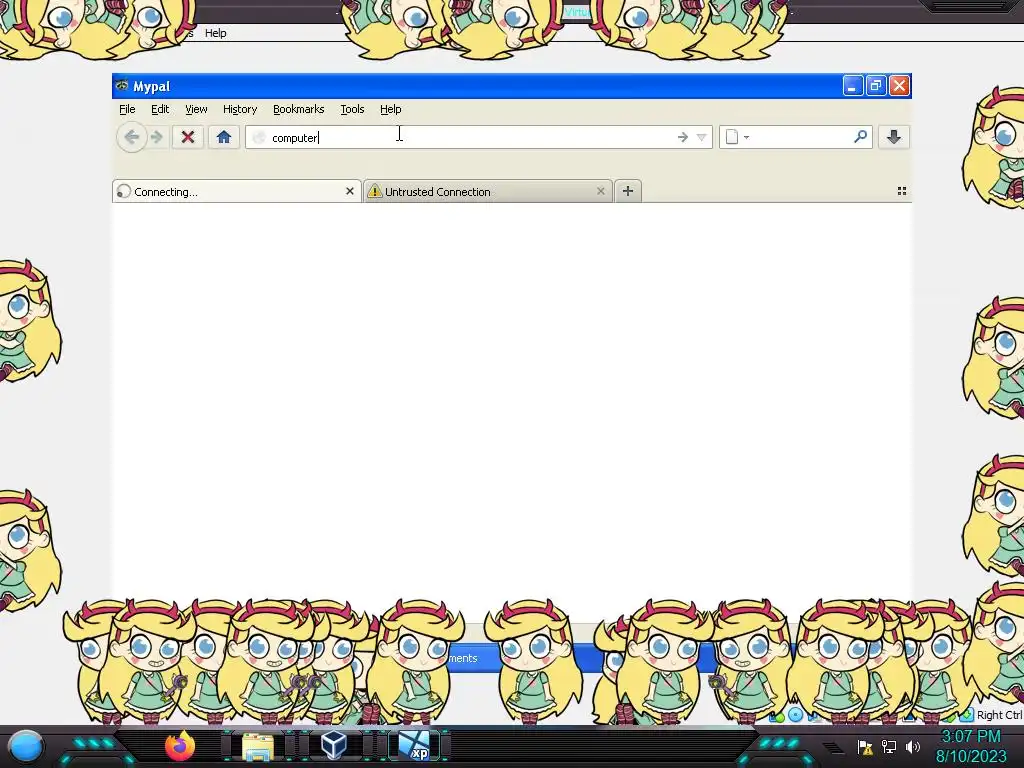Open network tray icon
The height and width of the screenshot is (768, 1024).
coord(889,746)
